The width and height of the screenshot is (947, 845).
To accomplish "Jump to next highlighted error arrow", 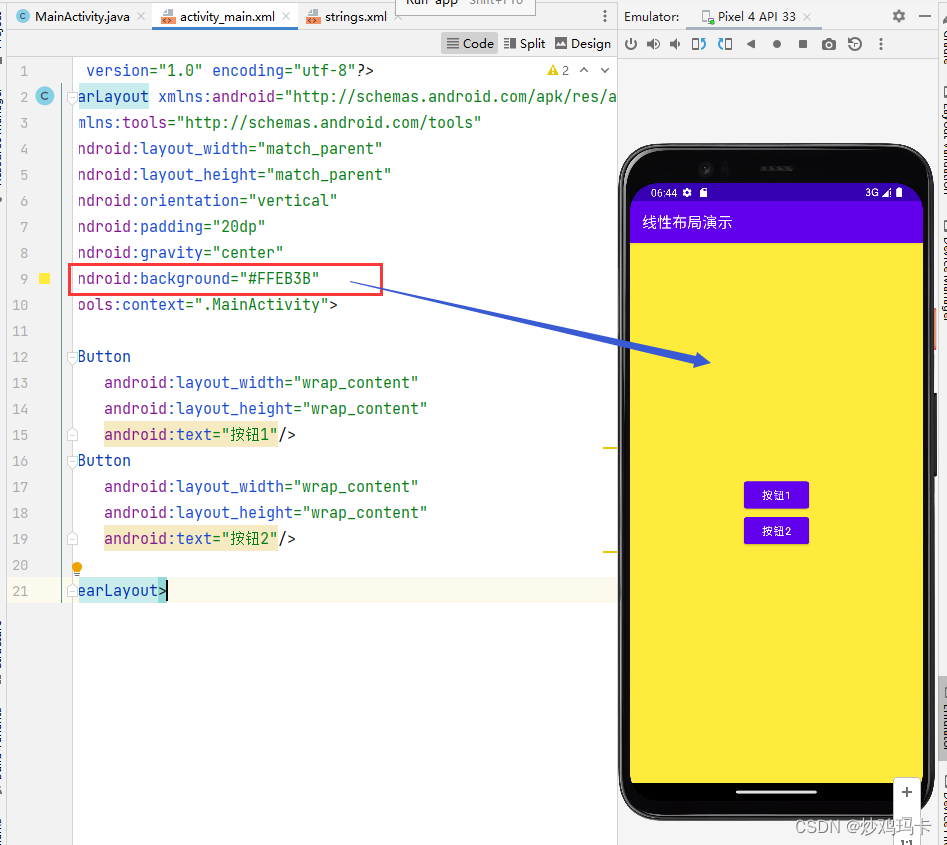I will click(605, 70).
